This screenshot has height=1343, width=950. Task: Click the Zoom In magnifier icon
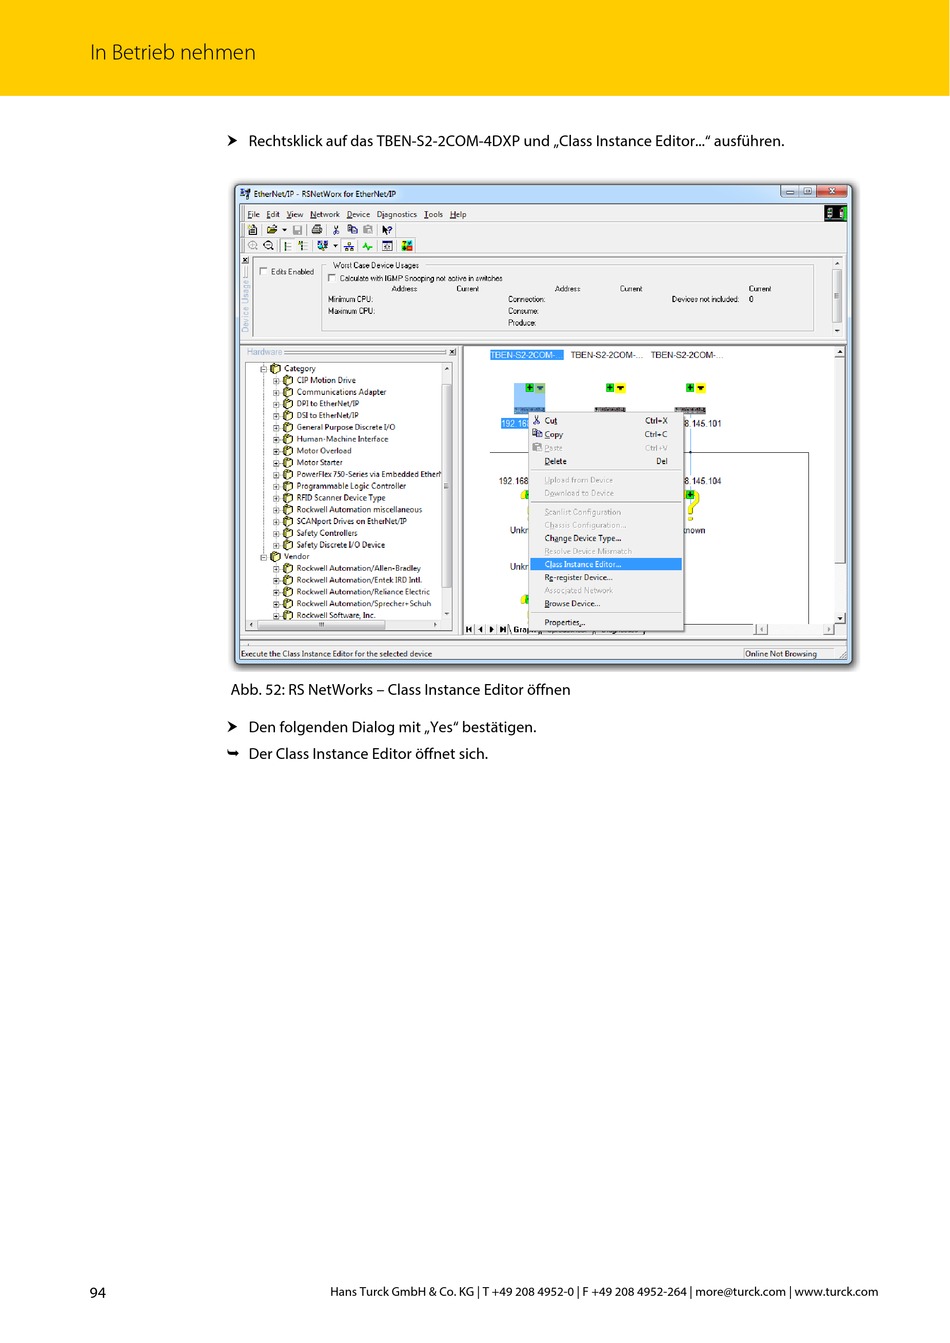pos(253,245)
